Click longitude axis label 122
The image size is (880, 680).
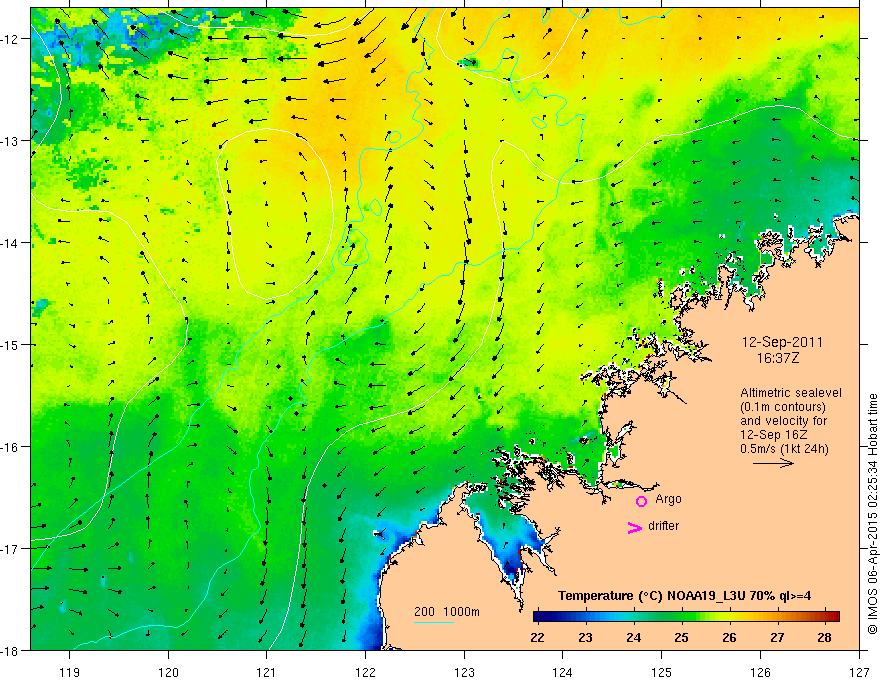[365, 672]
